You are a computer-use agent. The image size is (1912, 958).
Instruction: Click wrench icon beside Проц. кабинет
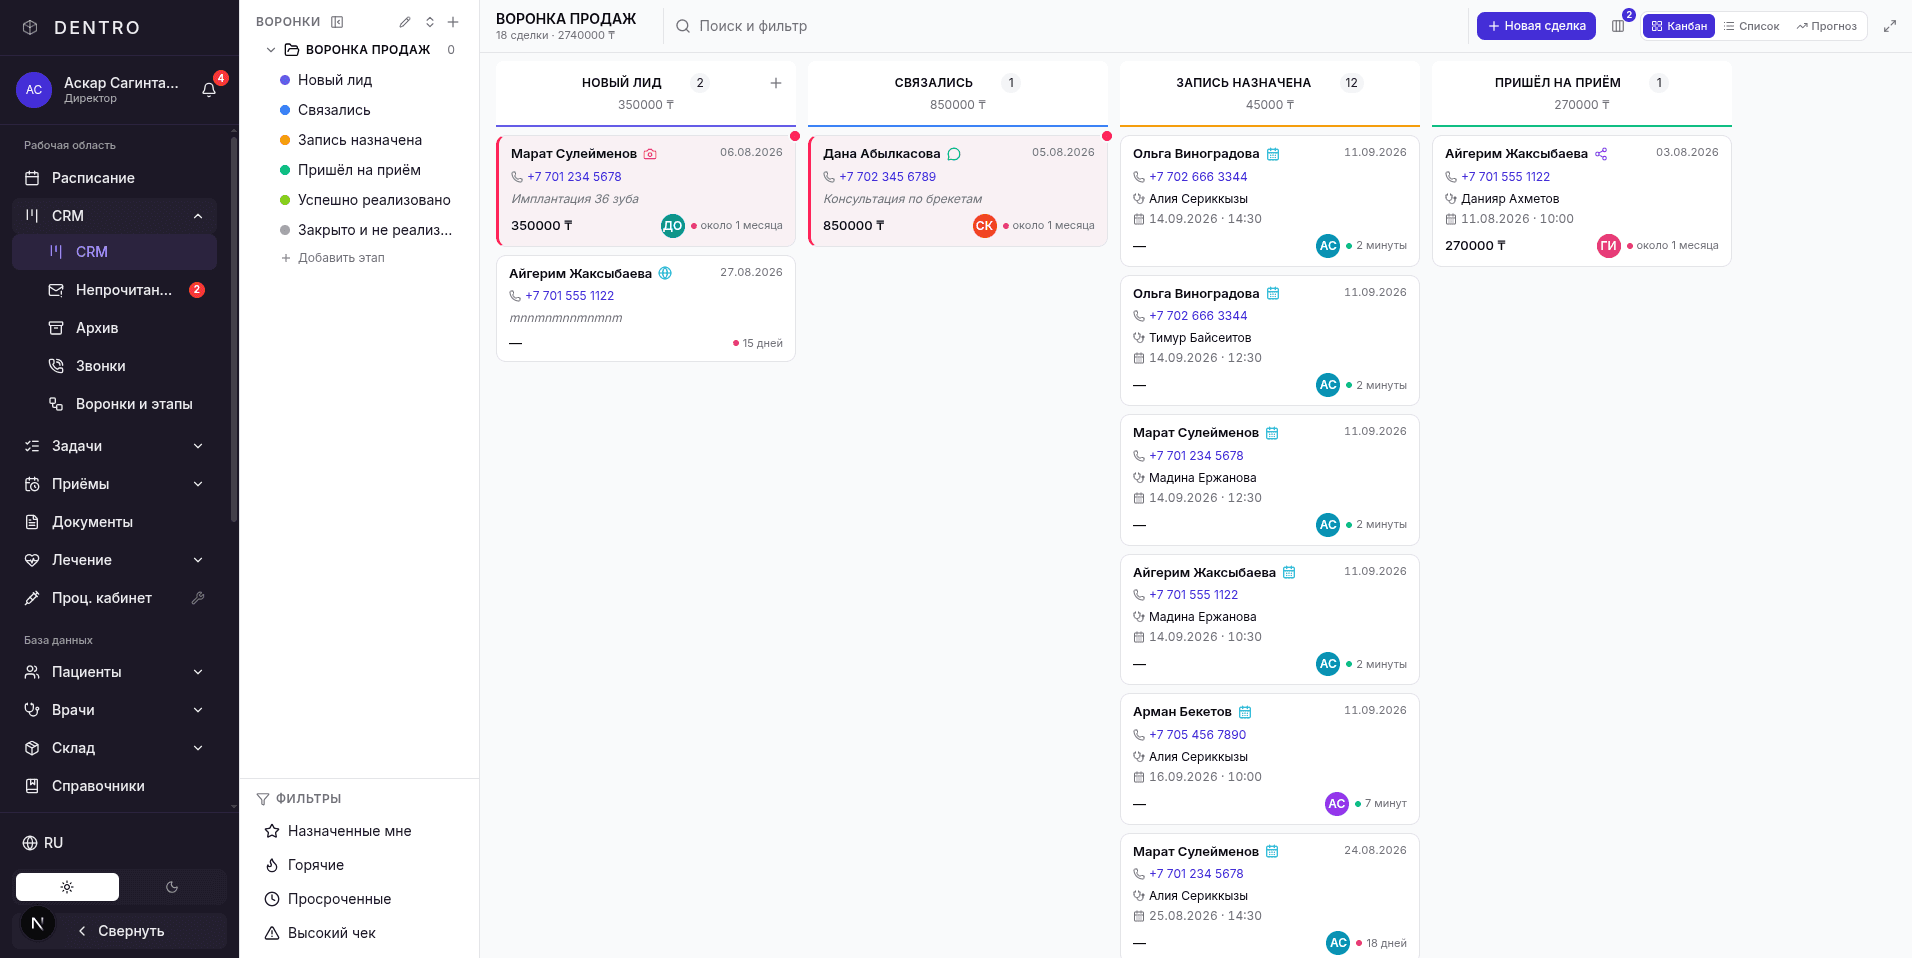coord(198,598)
